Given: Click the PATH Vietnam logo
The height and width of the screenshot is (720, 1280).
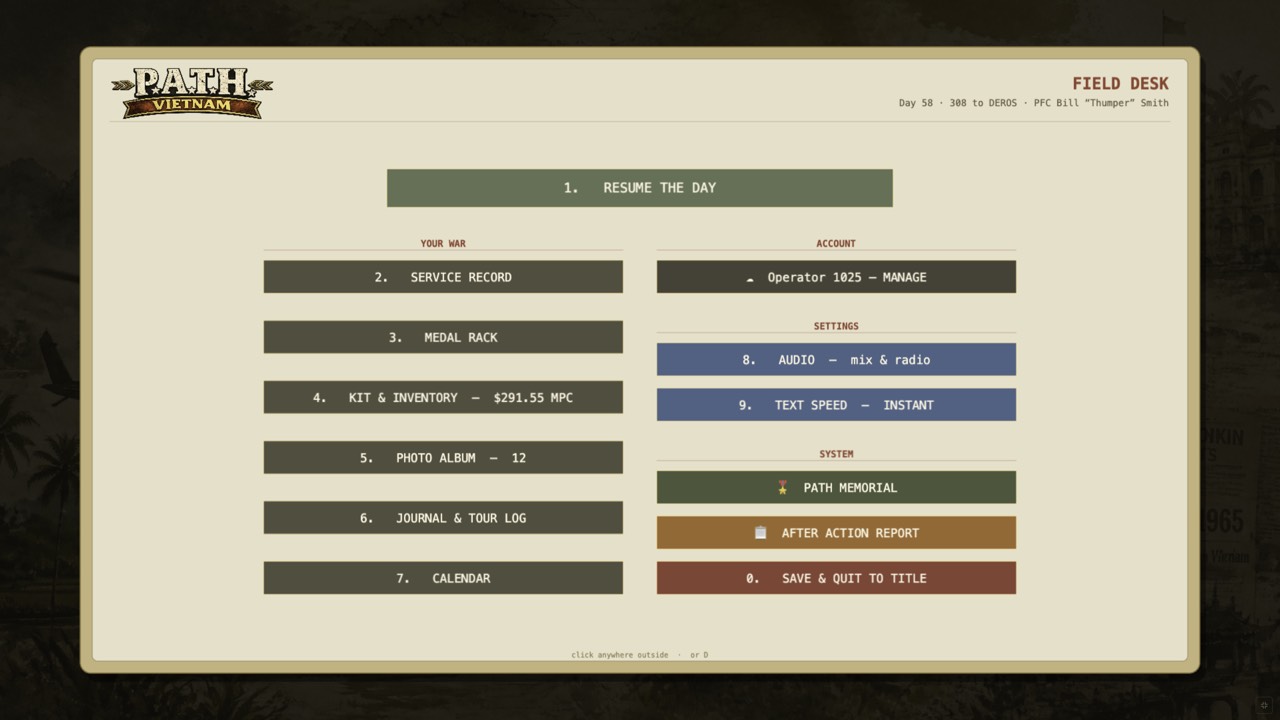Looking at the screenshot, I should pyautogui.click(x=192, y=93).
